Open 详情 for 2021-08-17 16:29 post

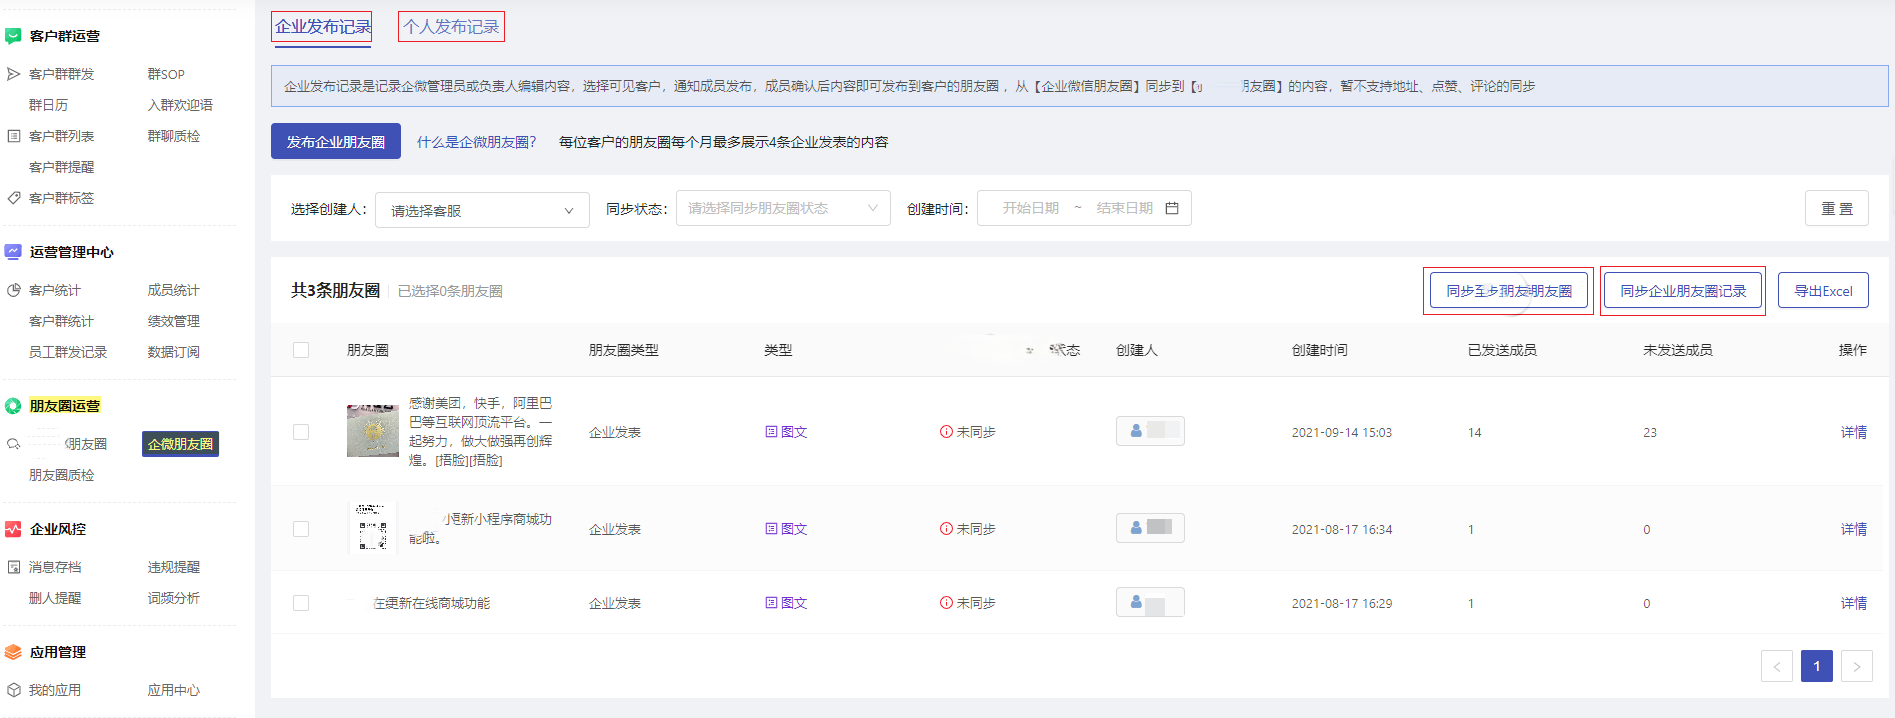1854,603
